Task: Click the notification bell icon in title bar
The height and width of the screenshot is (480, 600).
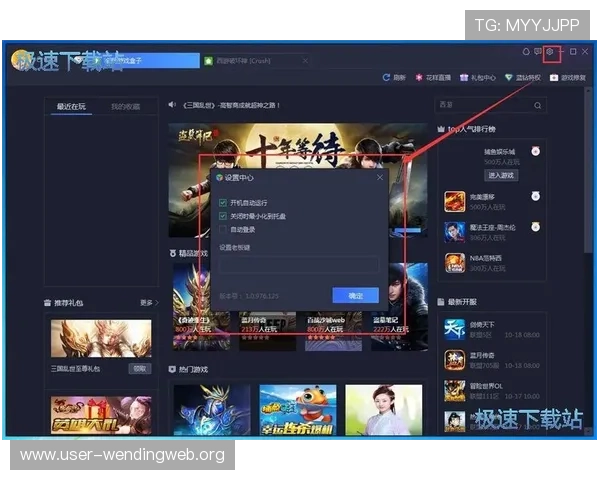Action: pyautogui.click(x=526, y=51)
